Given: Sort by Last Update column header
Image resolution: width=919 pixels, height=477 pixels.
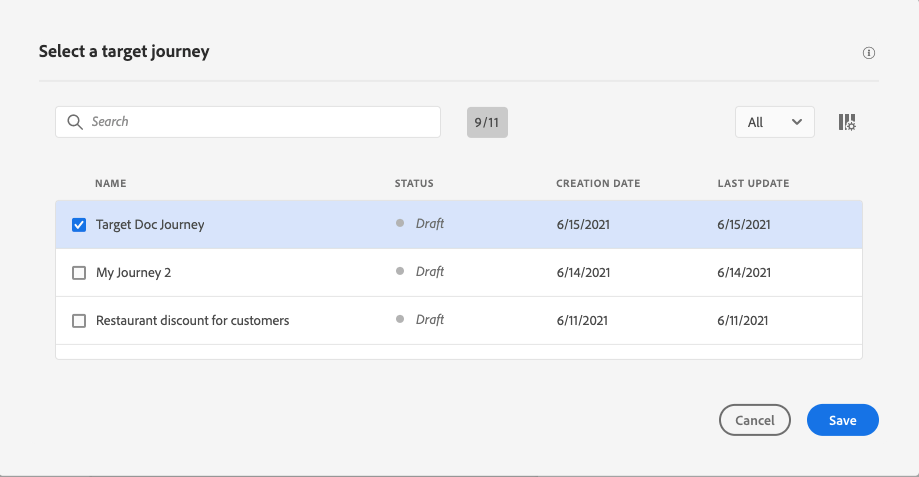Looking at the screenshot, I should click(752, 184).
